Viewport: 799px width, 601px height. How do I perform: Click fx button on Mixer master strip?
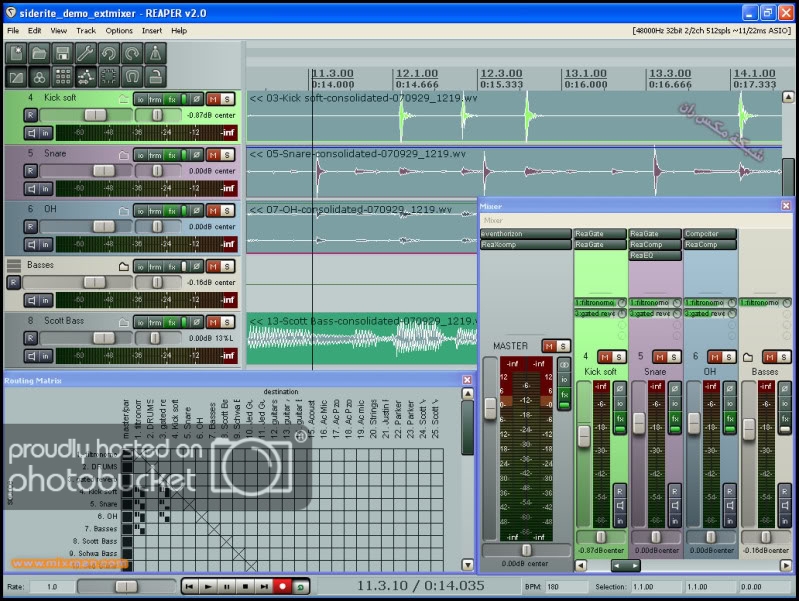[x=564, y=395]
